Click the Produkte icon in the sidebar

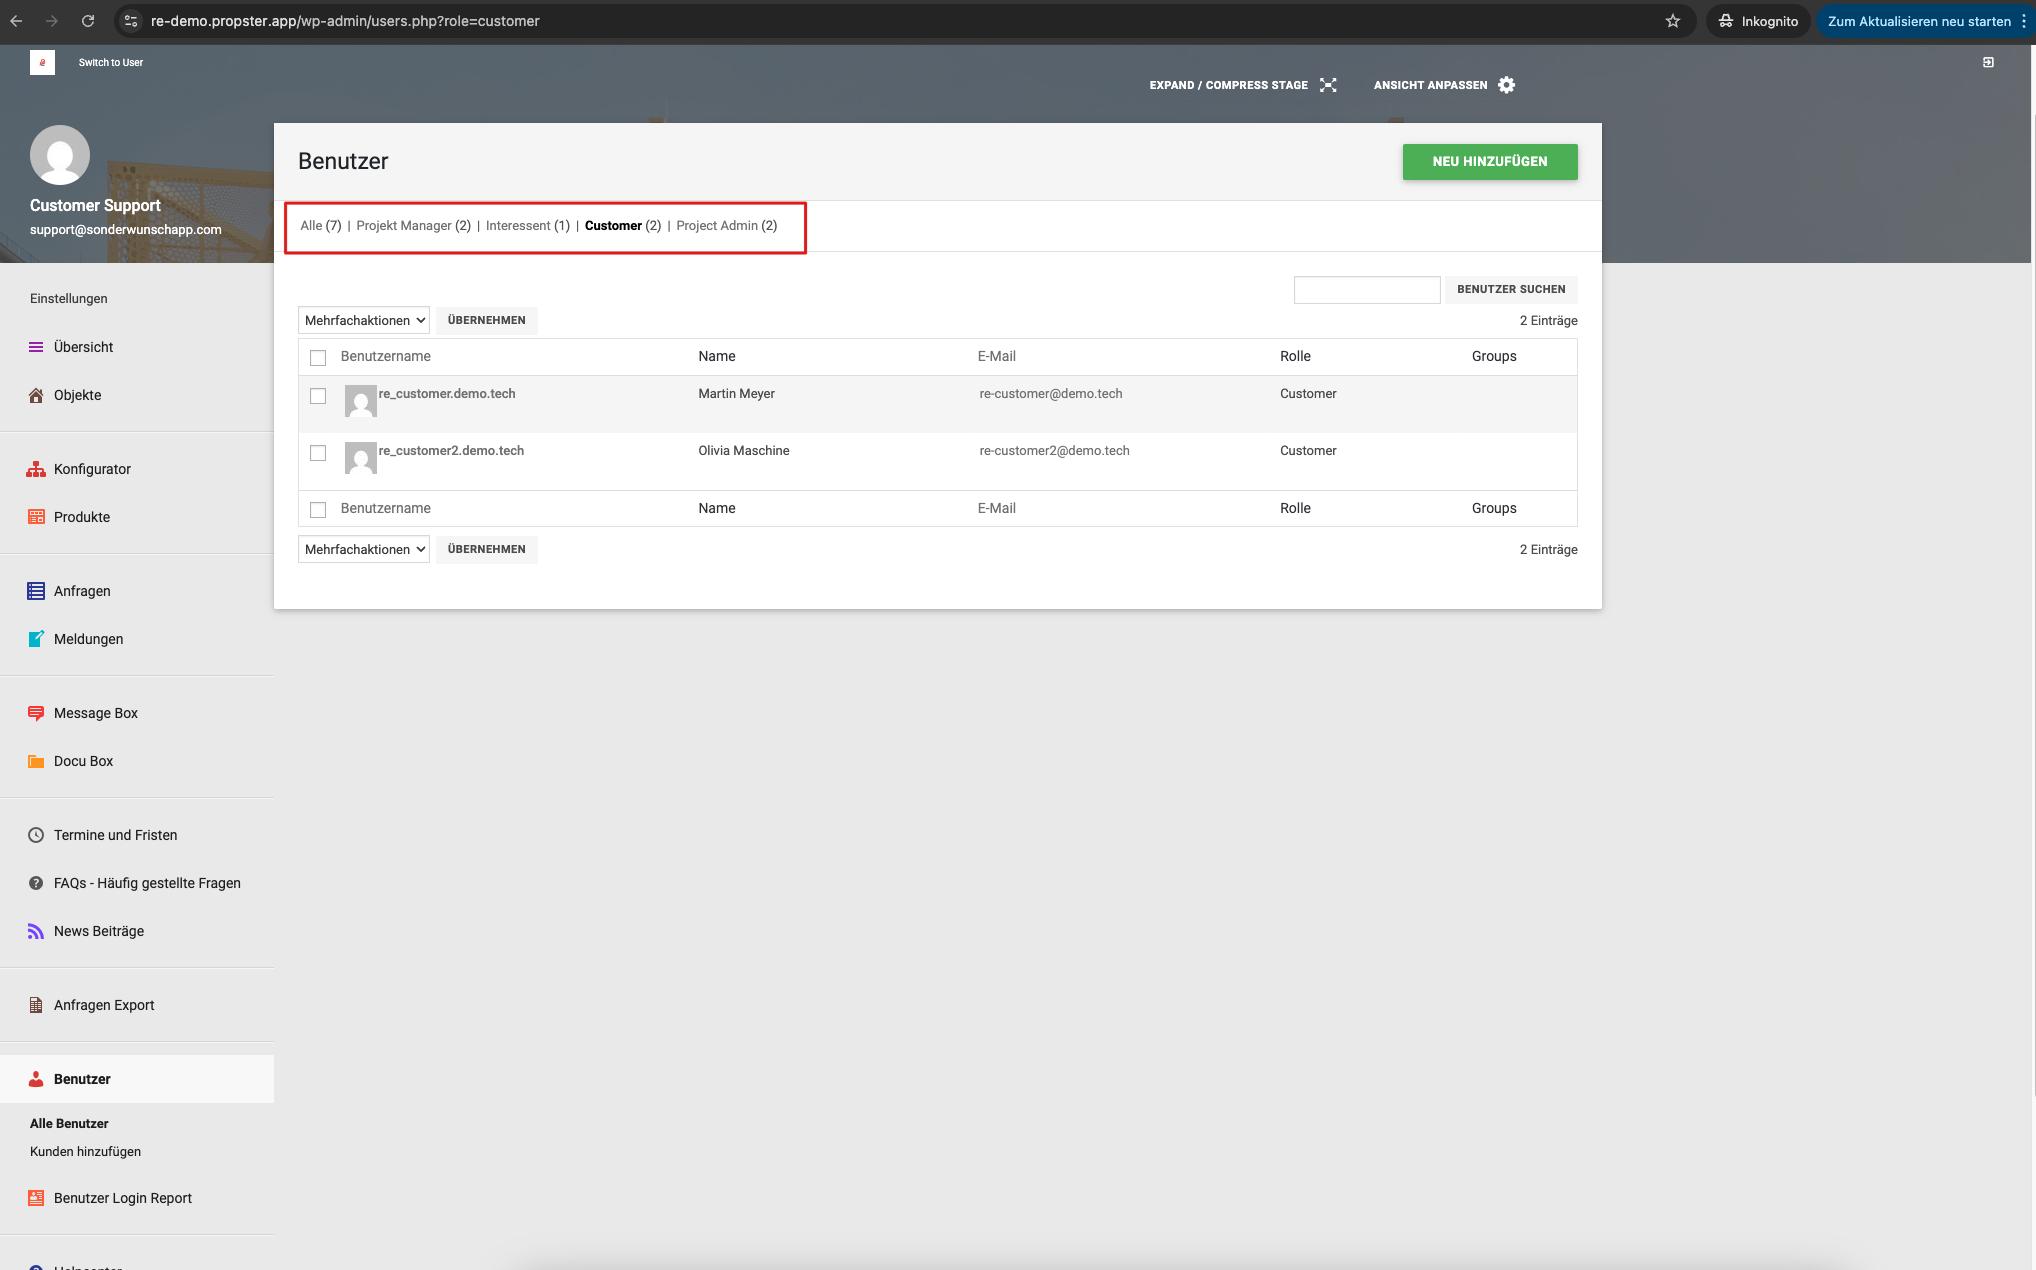tap(36, 517)
